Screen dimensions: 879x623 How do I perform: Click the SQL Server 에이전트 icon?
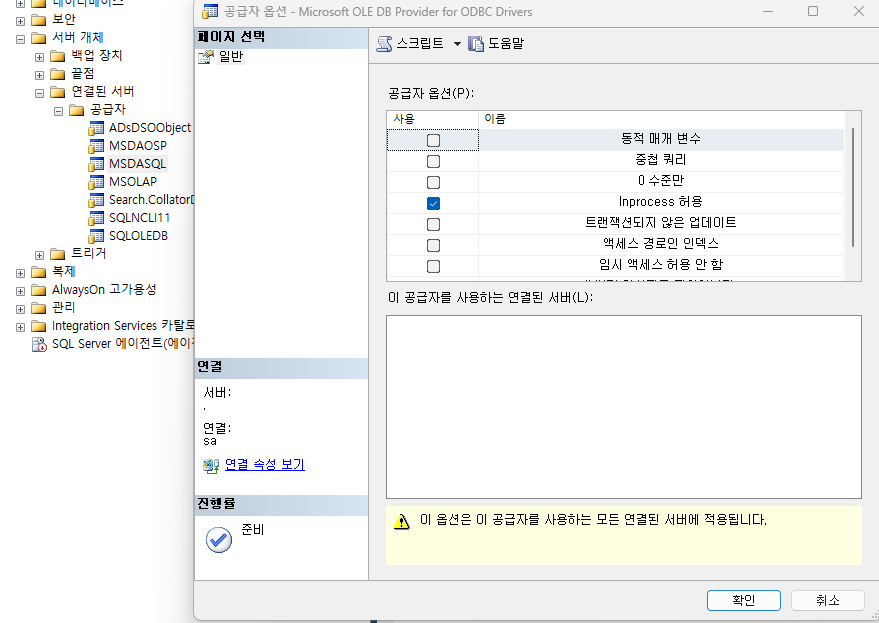[x=39, y=344]
